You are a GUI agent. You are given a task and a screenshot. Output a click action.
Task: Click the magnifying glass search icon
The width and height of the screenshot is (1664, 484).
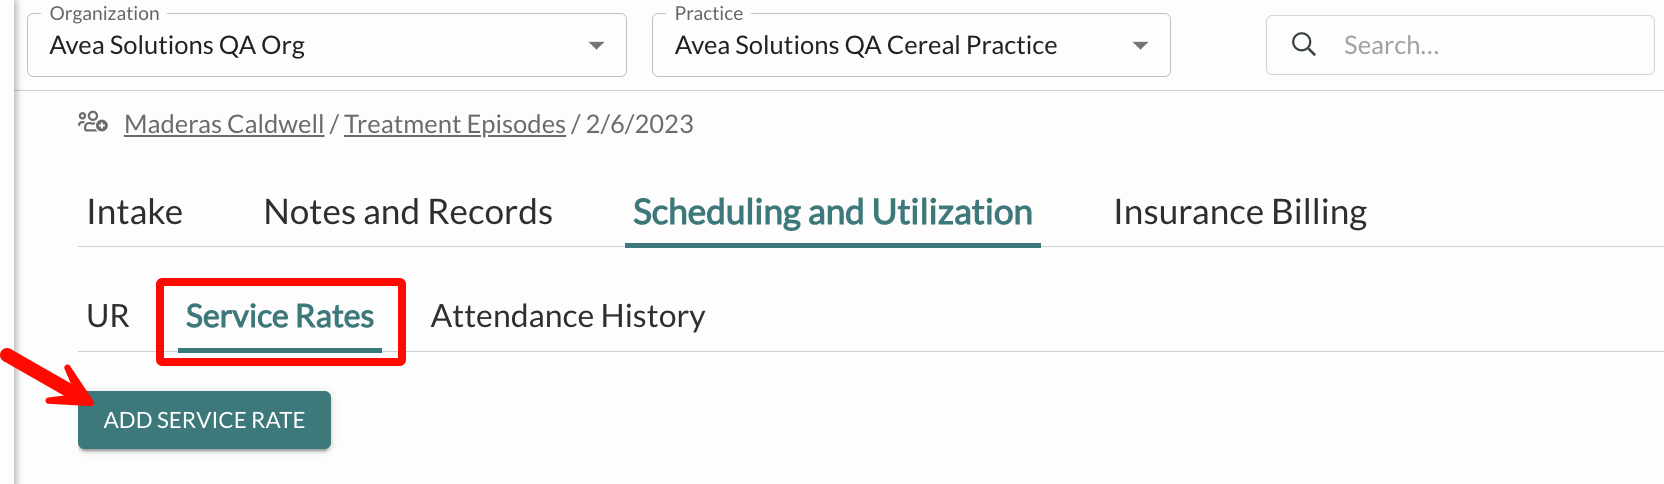tap(1303, 44)
